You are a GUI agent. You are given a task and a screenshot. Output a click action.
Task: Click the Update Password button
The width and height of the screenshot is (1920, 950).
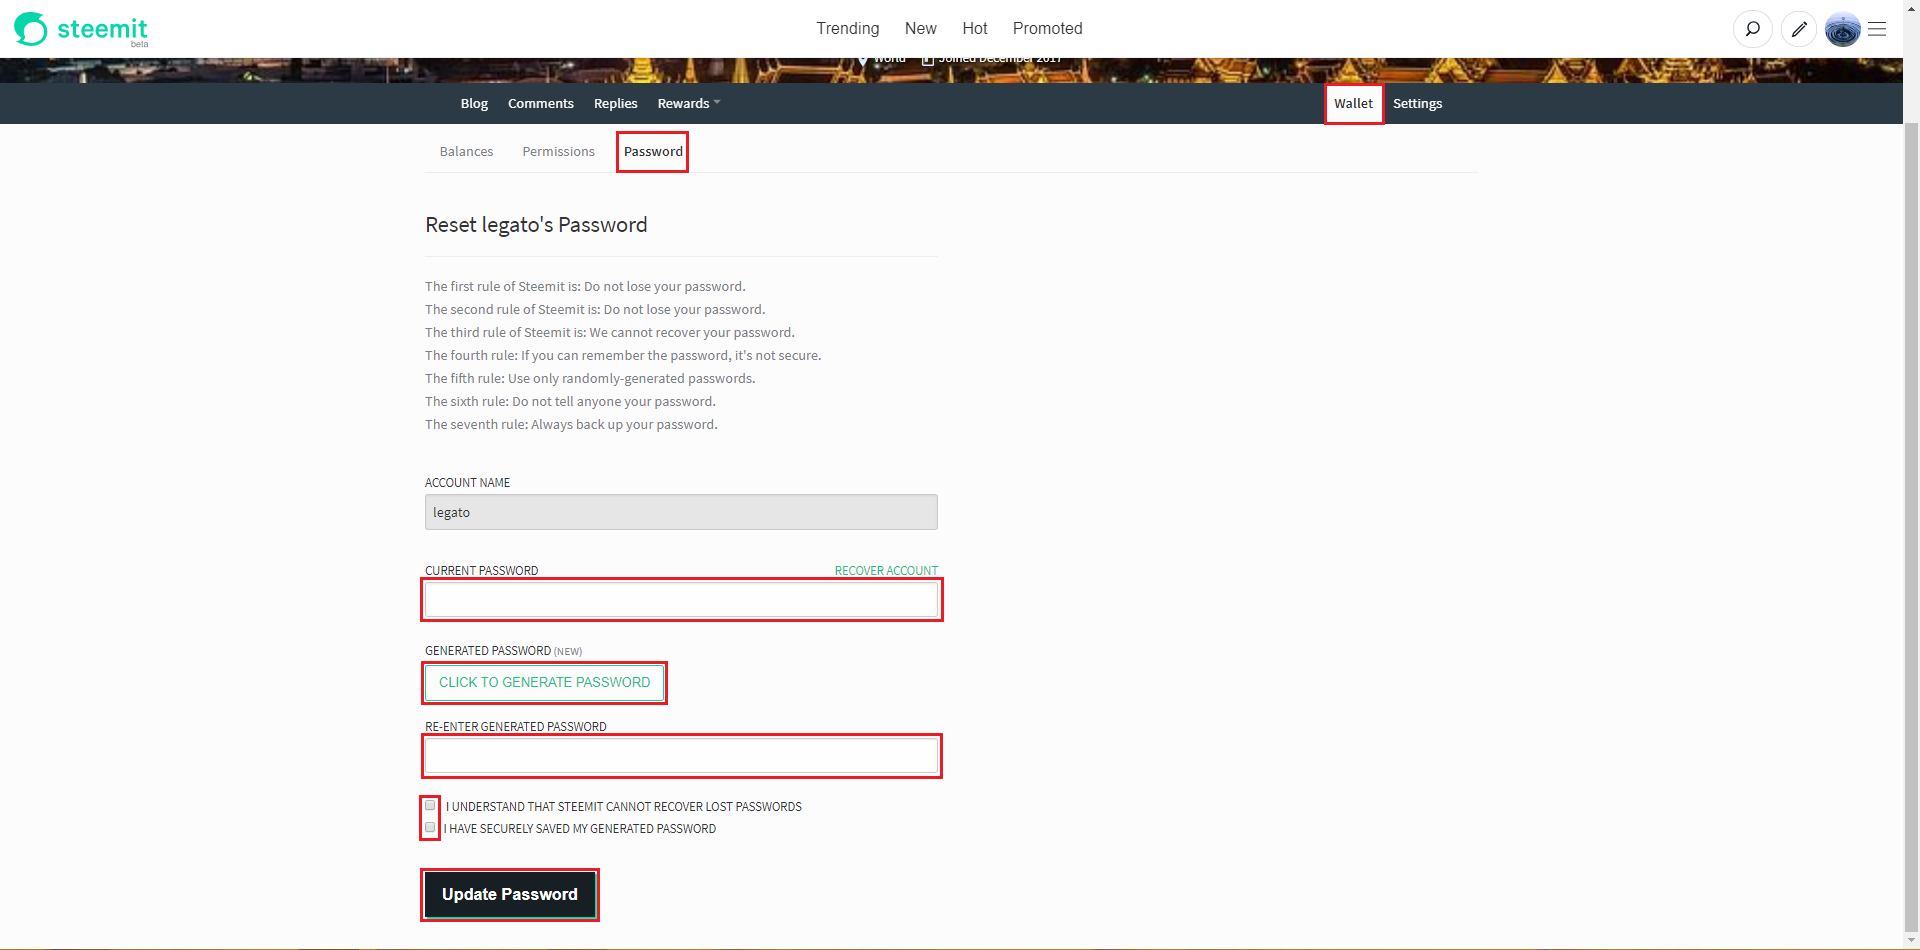(x=510, y=894)
